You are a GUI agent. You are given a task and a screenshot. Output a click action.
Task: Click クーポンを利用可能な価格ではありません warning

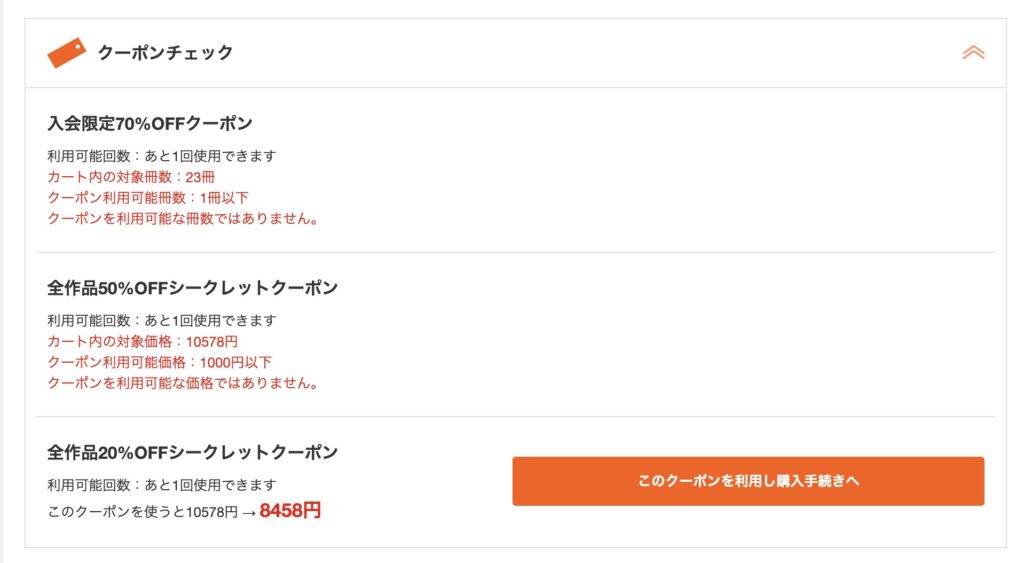point(183,382)
